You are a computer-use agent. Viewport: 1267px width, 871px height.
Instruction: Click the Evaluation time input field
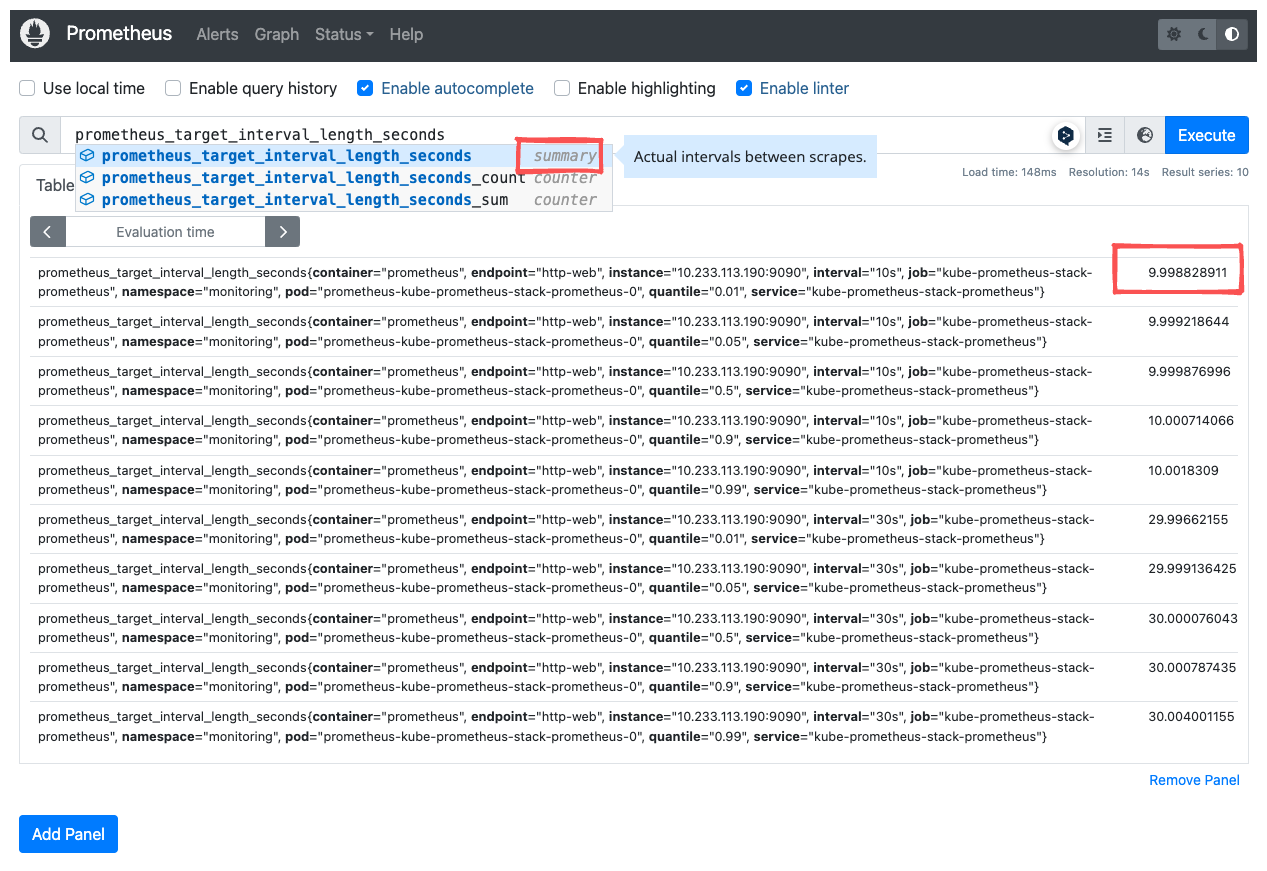coord(165,232)
